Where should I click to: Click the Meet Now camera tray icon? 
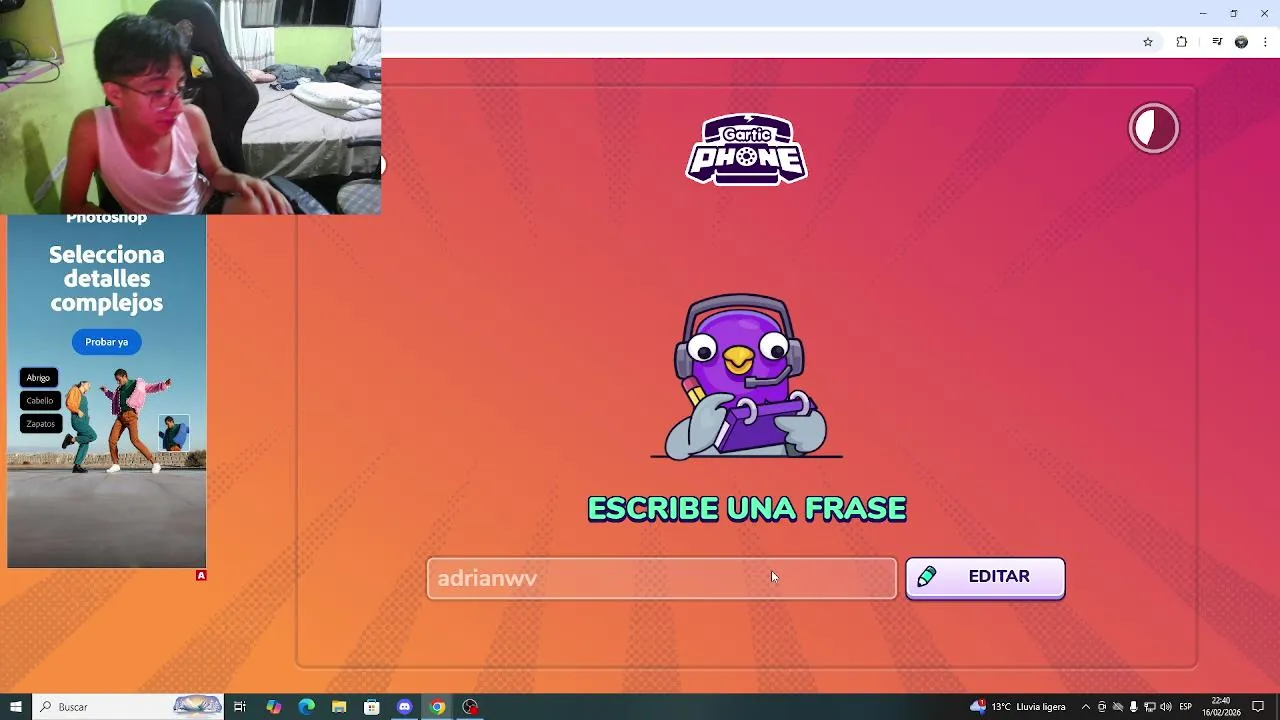(1102, 707)
